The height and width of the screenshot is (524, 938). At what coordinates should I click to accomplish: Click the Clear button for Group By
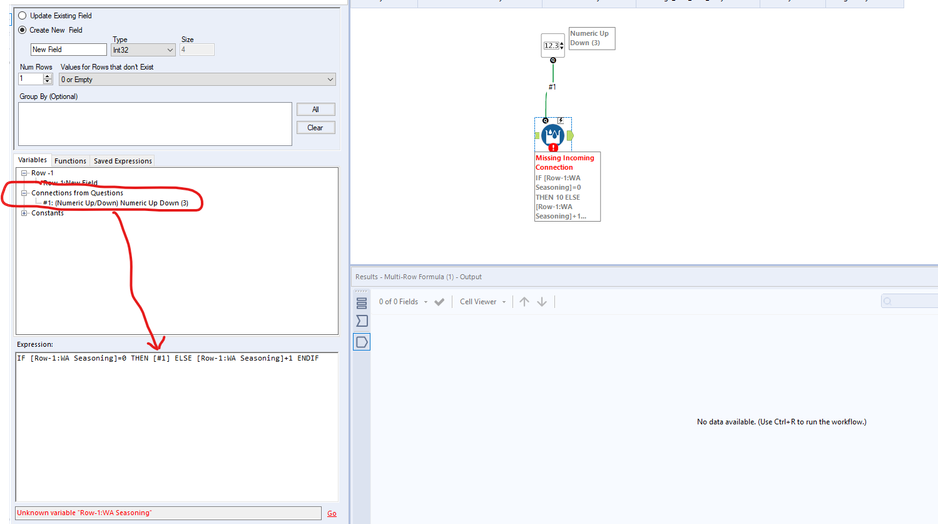[x=315, y=127]
